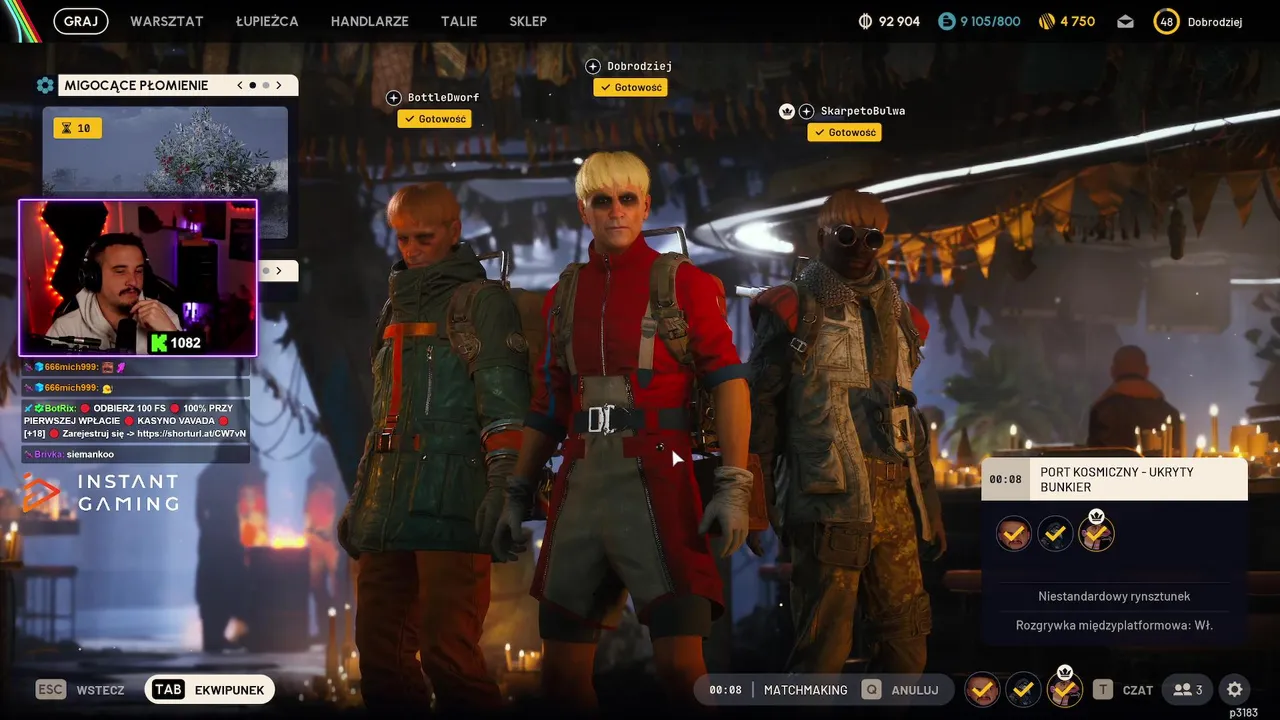This screenshot has height=720, width=1280.
Task: Click crowned ready check icon in map panel
Action: click(1096, 532)
